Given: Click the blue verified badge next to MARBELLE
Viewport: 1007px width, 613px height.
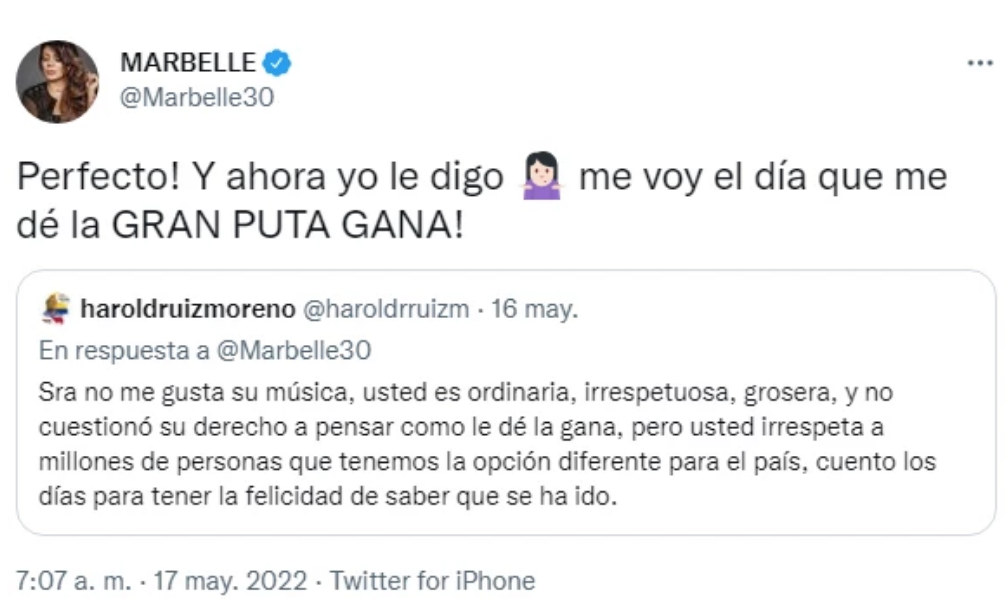Looking at the screenshot, I should (277, 63).
